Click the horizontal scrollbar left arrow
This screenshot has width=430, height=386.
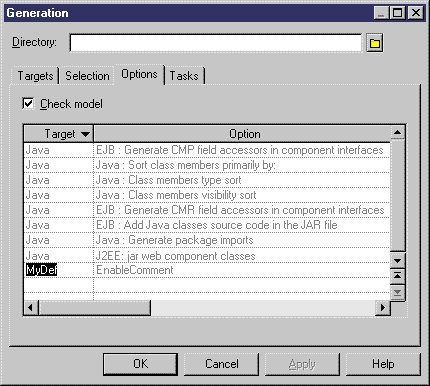click(31, 307)
